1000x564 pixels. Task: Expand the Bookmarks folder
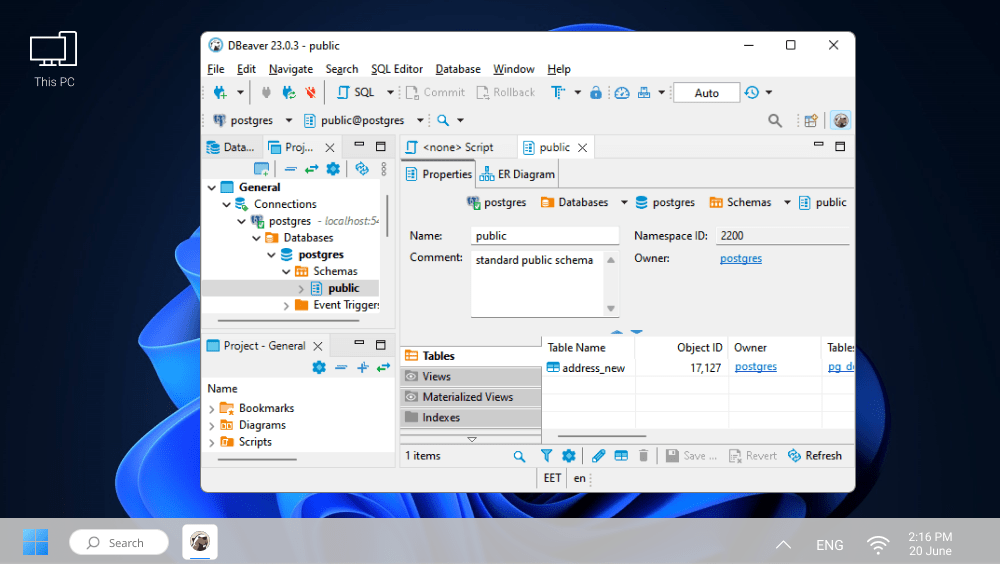click(x=212, y=409)
